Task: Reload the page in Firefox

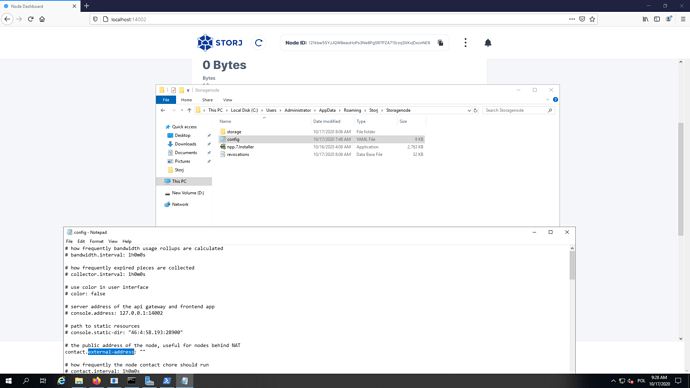Action: [30, 19]
